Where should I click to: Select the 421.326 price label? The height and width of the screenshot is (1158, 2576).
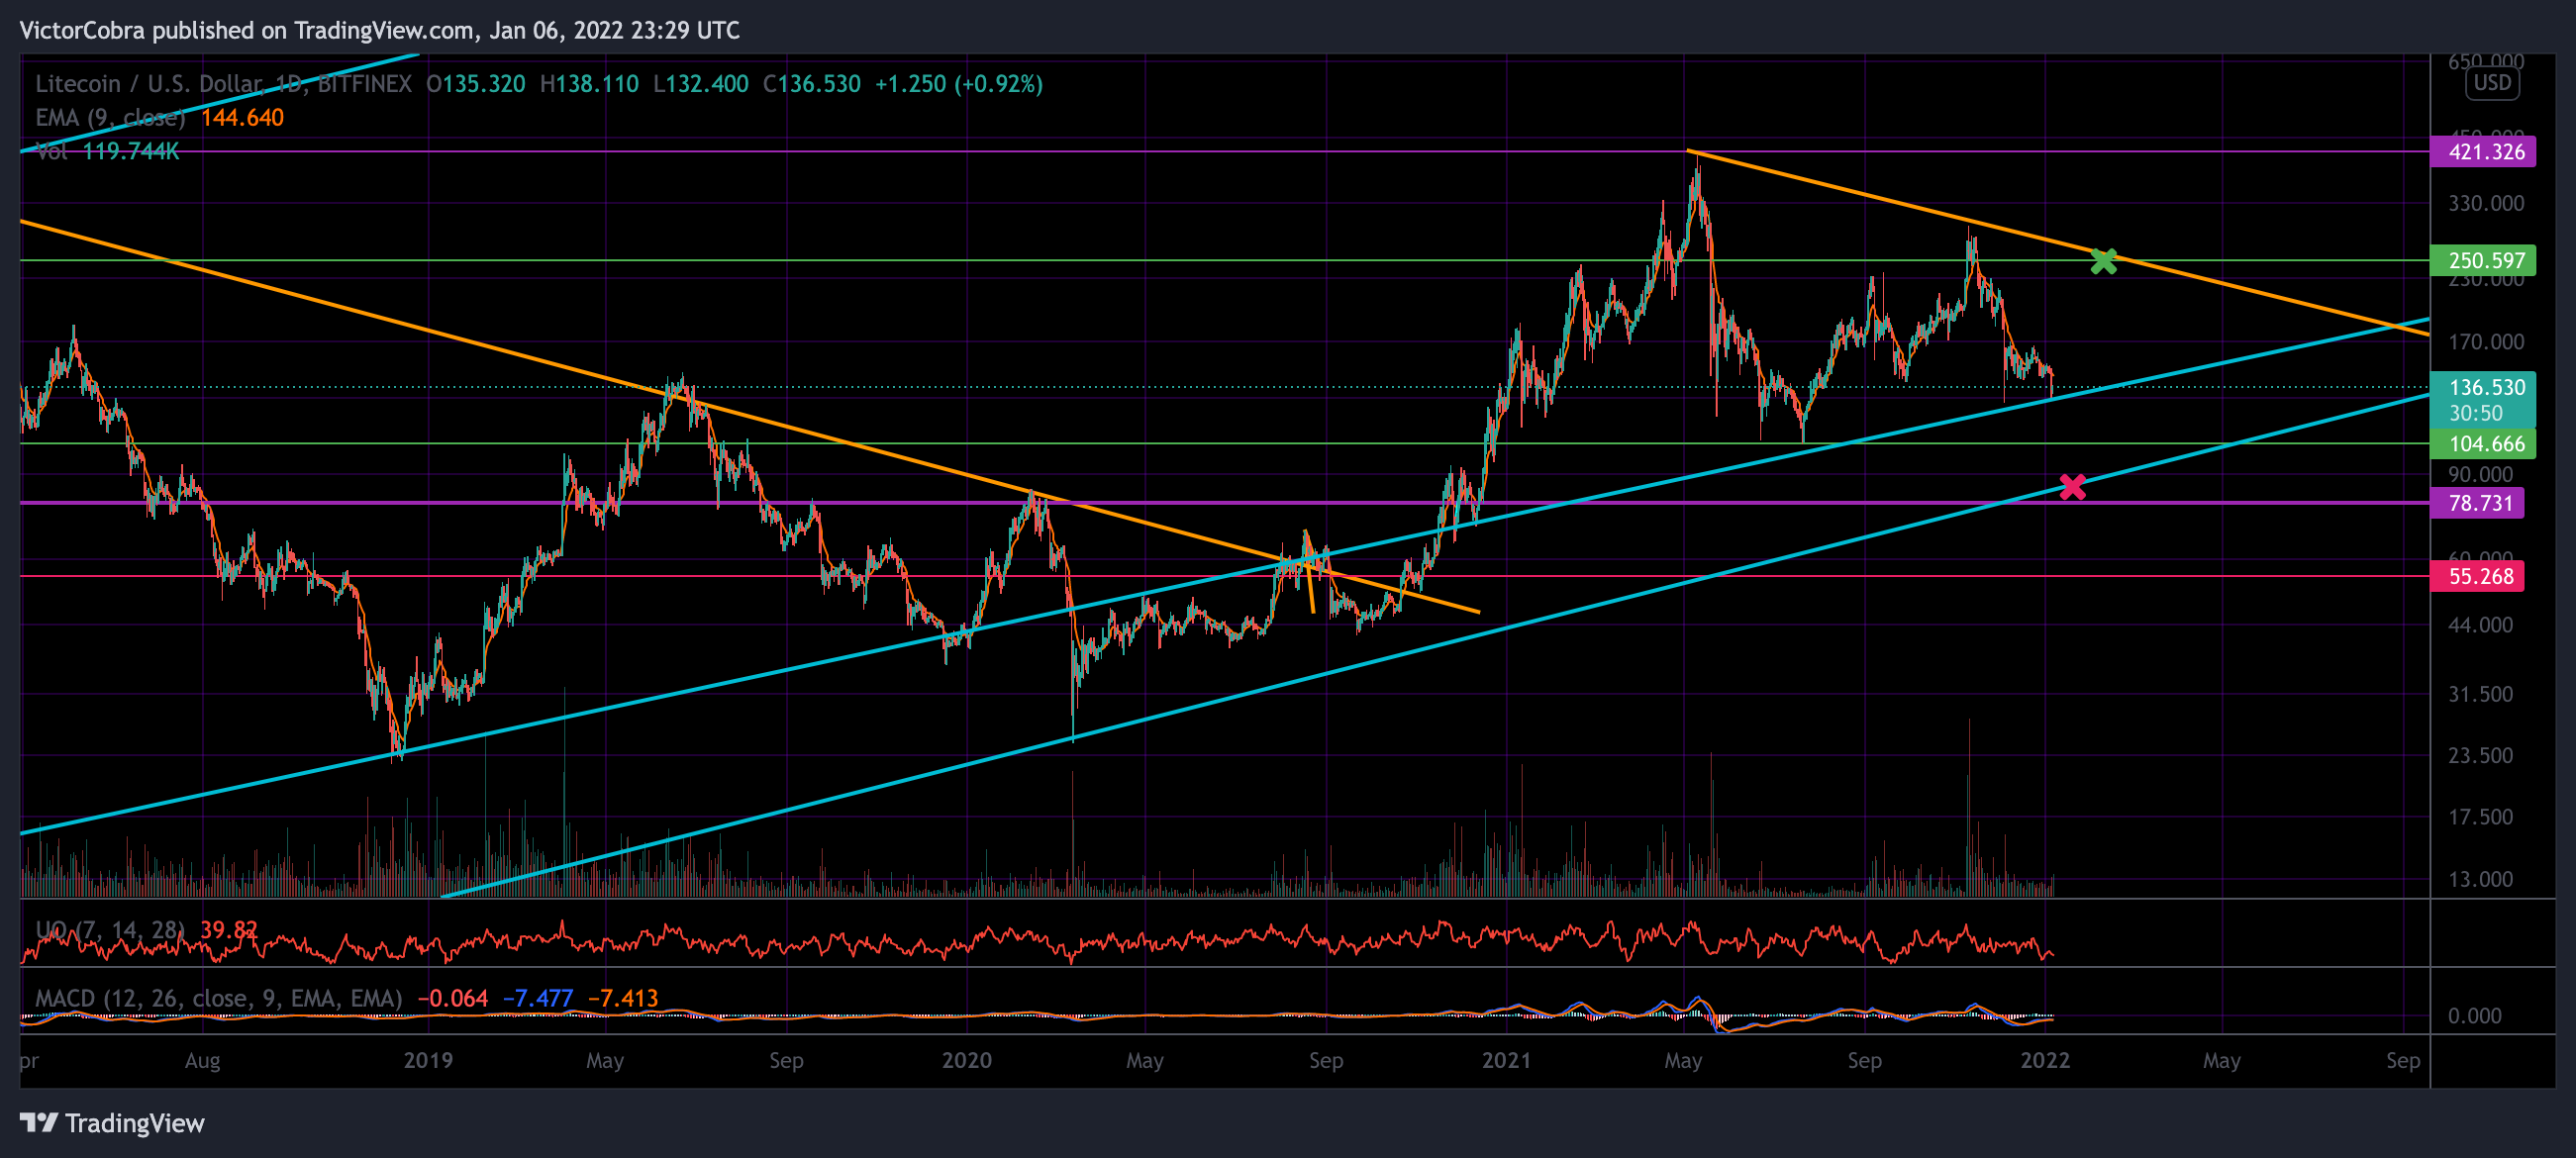(2483, 152)
